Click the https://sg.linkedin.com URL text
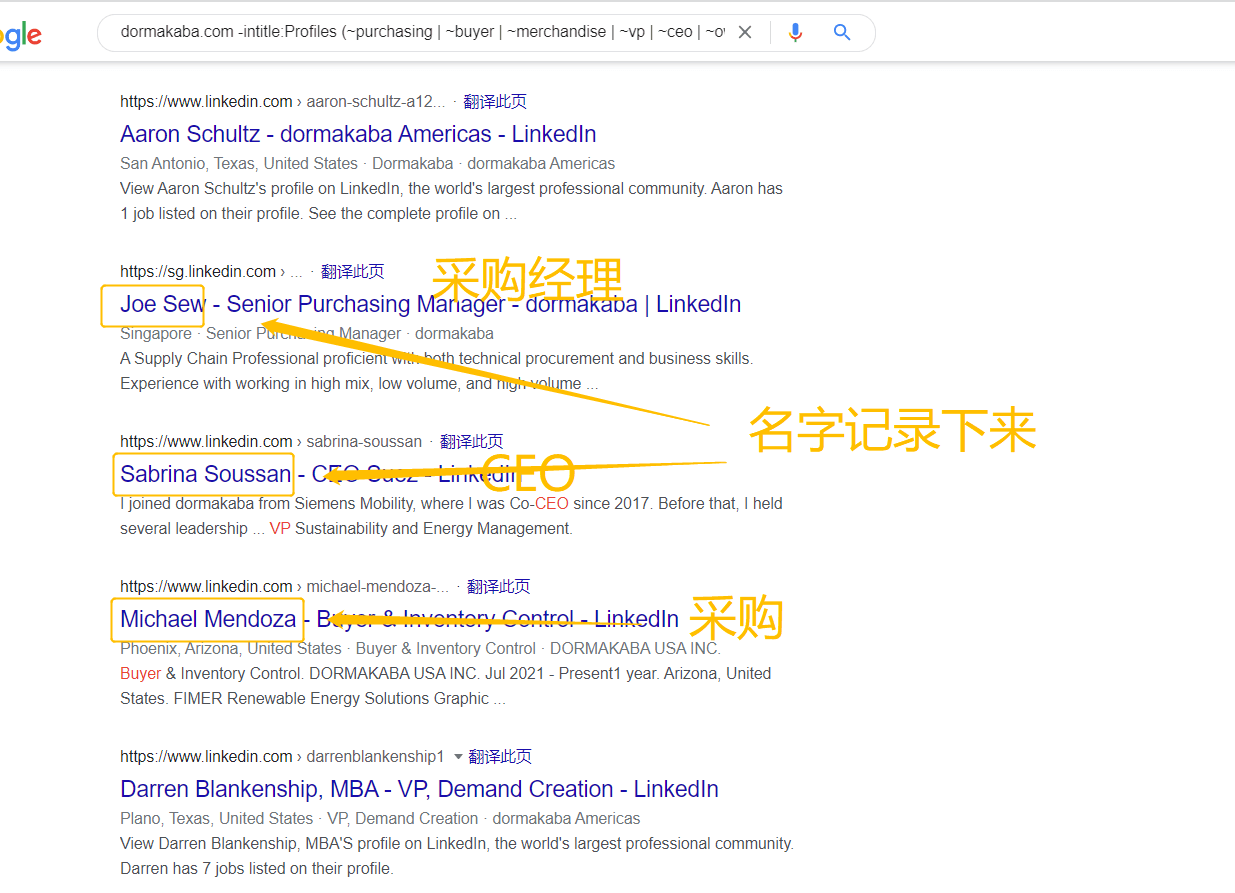The height and width of the screenshot is (893, 1235). pos(198,271)
